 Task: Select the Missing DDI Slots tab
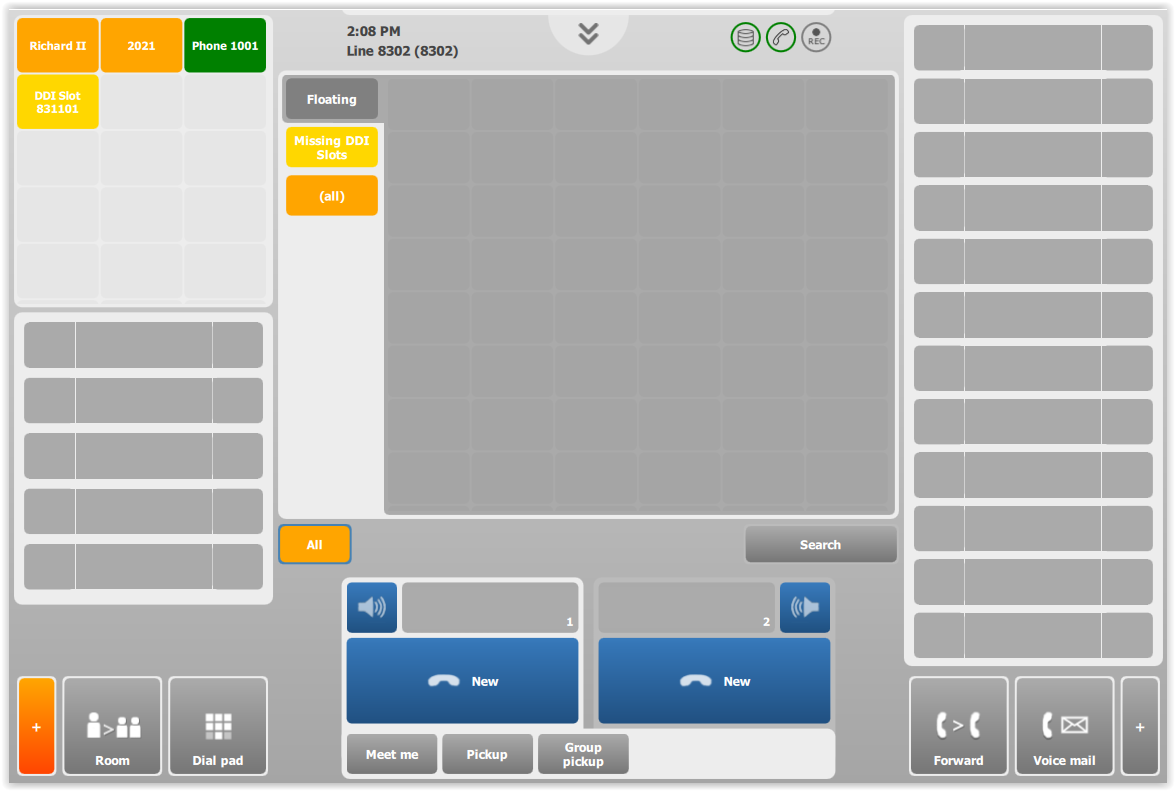(332, 148)
